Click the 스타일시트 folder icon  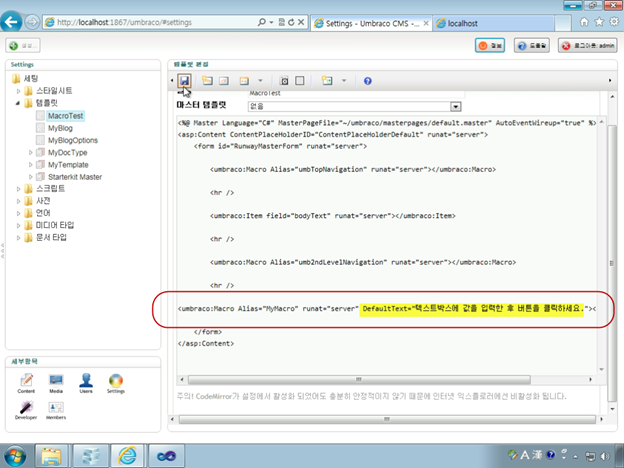tap(28, 91)
